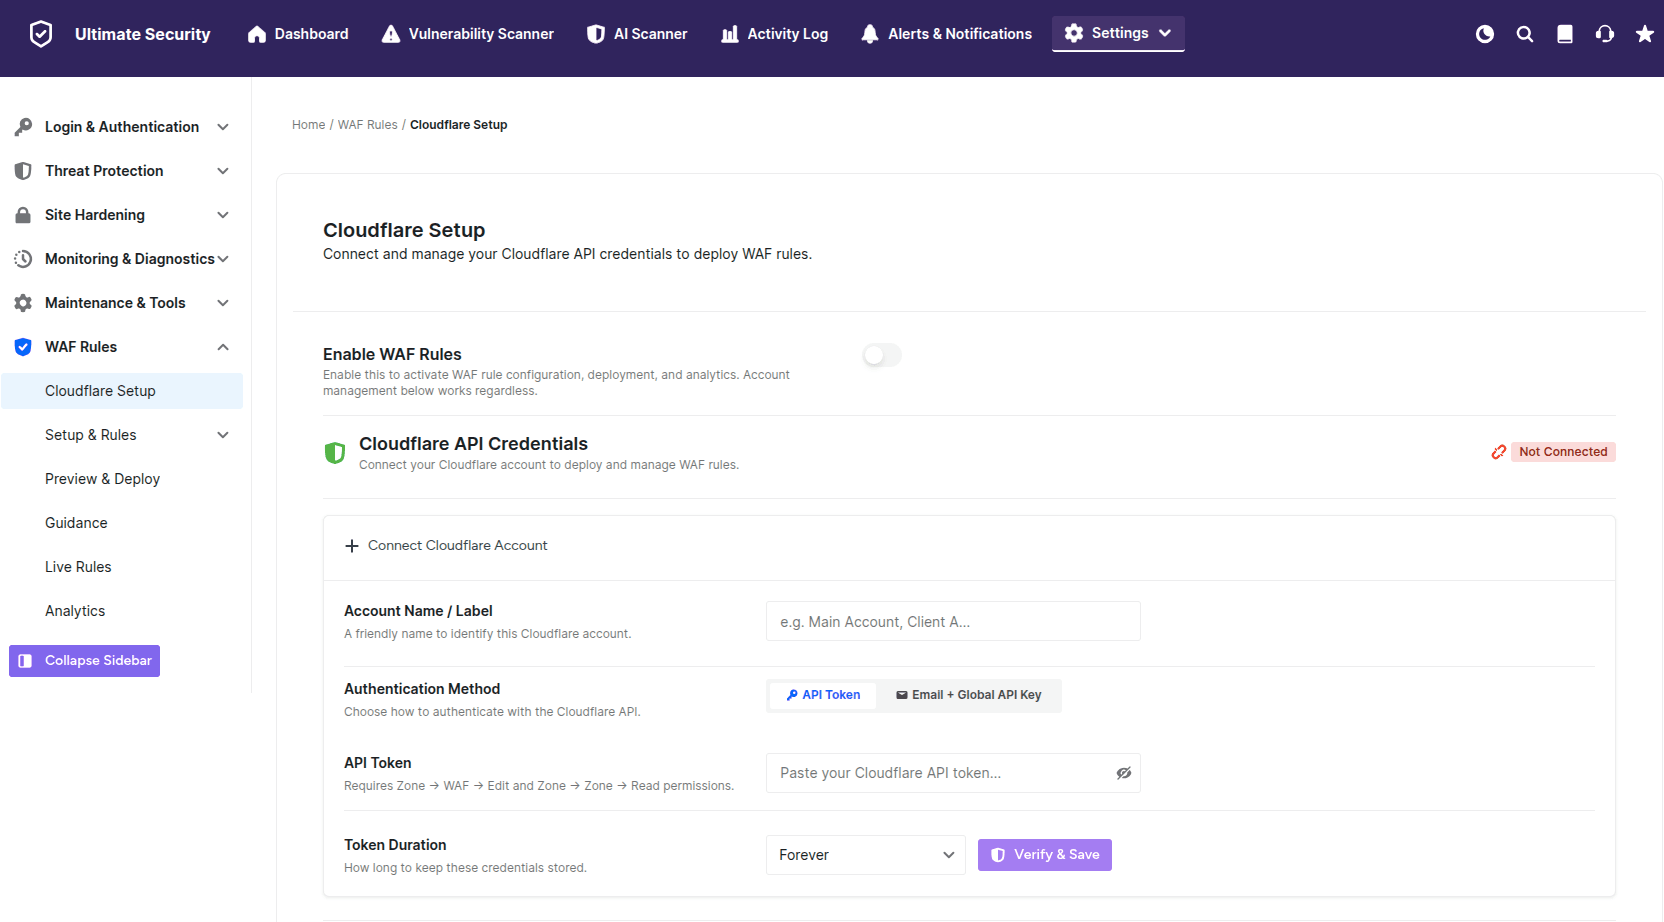
Task: Click the Site Hardening lock icon
Action: point(23,215)
